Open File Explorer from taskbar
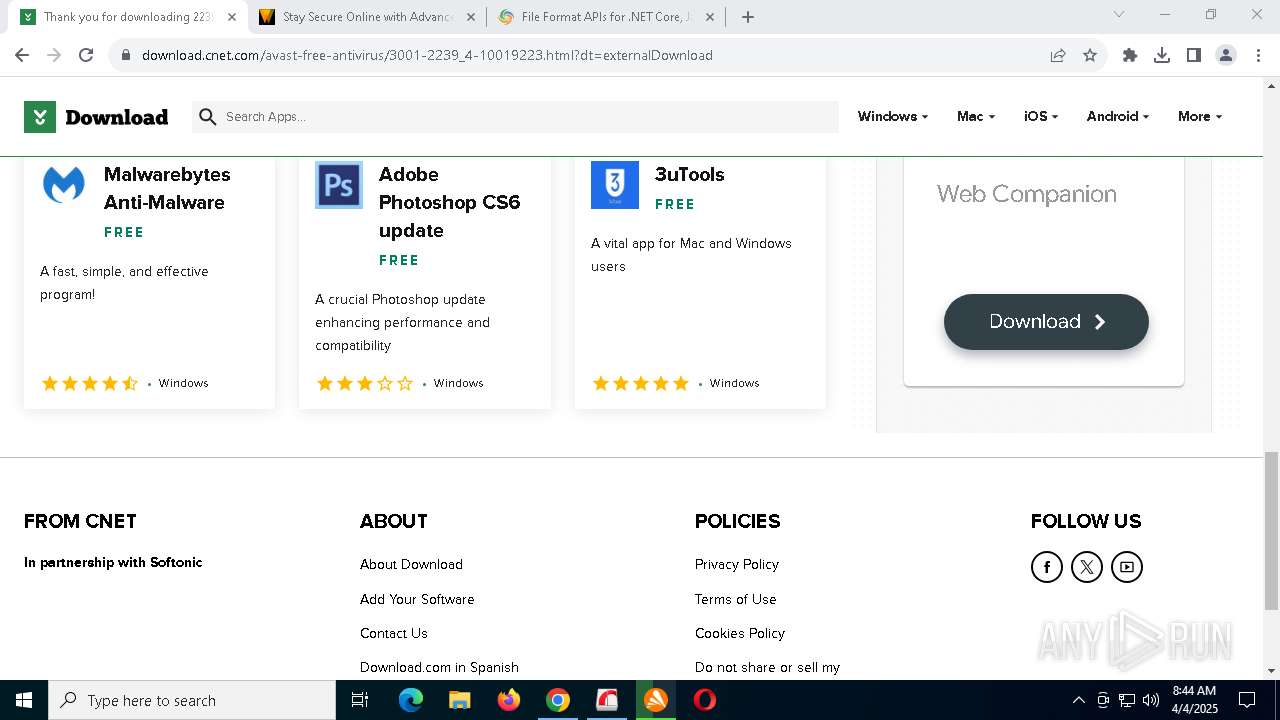Viewport: 1280px width, 720px height. point(460,700)
